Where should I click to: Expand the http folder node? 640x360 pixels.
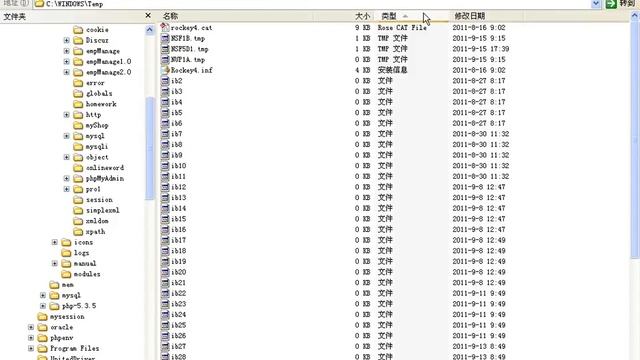click(x=67, y=114)
